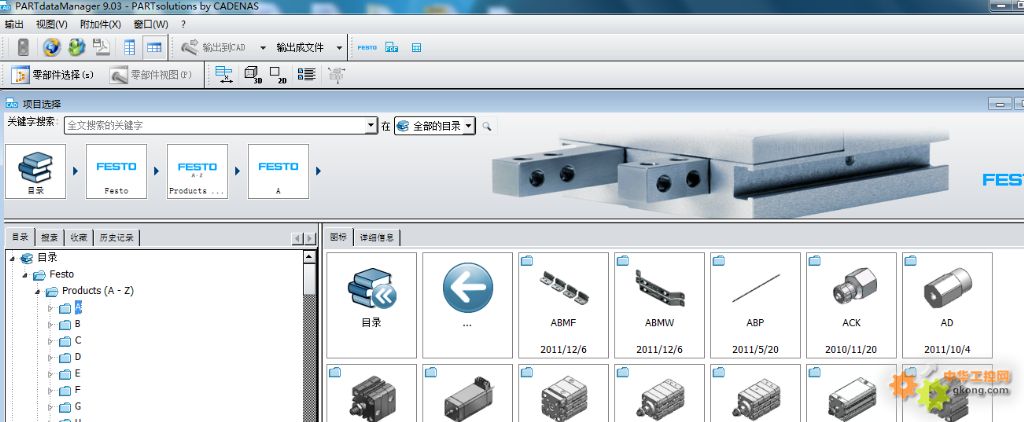Click the arrow after the A breadcrumb

point(319,171)
